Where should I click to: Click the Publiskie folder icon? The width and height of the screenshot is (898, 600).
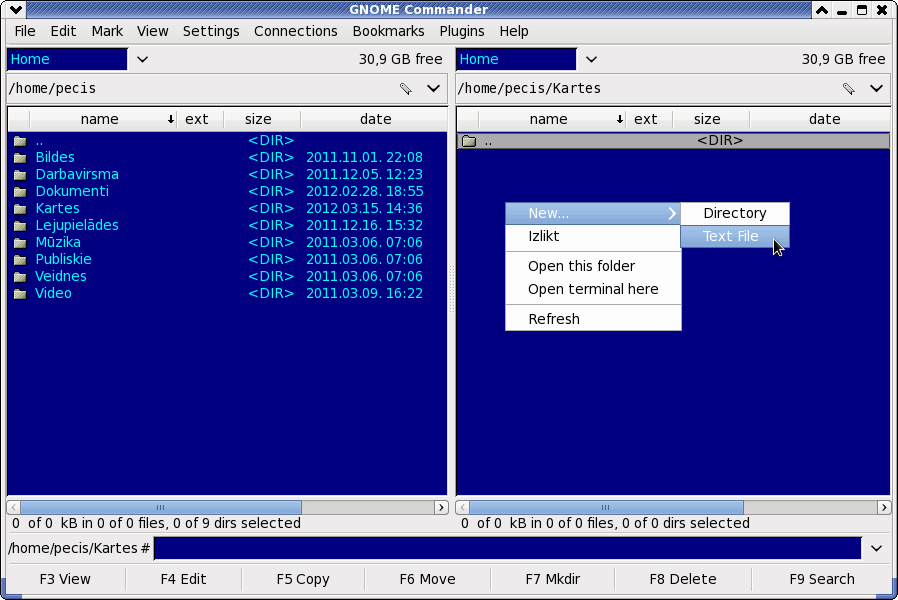tap(20, 259)
